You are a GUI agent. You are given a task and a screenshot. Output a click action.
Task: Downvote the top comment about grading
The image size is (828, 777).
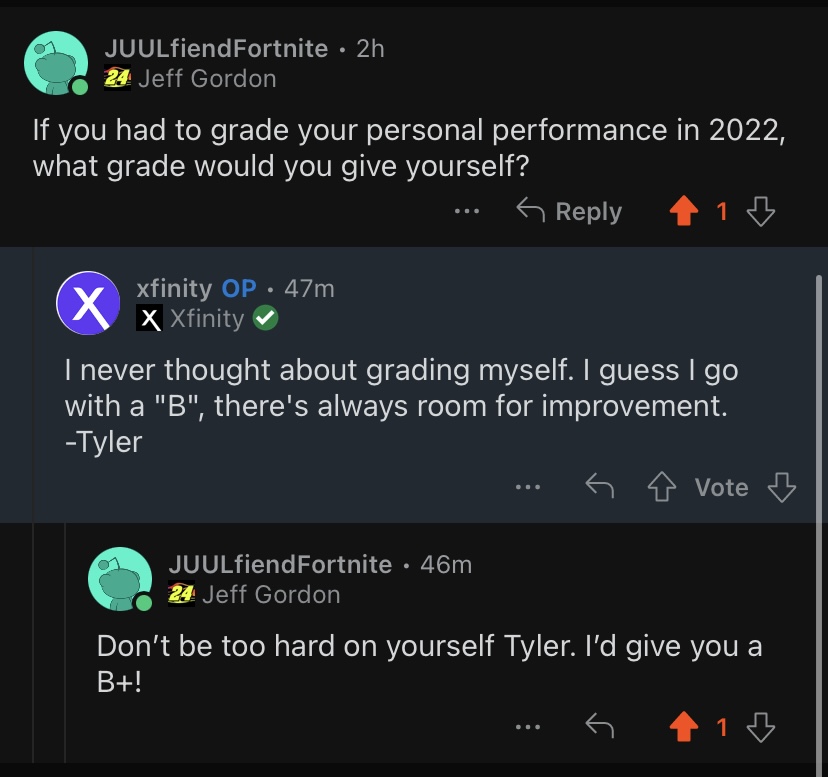(x=761, y=211)
